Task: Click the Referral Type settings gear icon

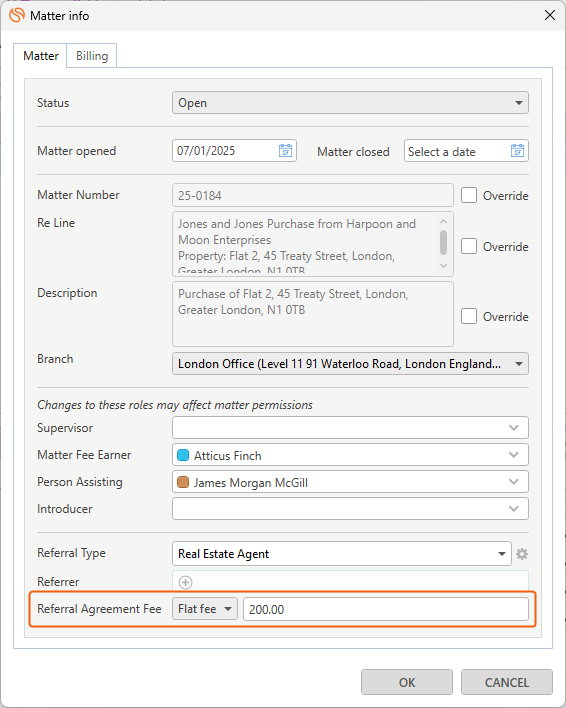Action: (522, 554)
